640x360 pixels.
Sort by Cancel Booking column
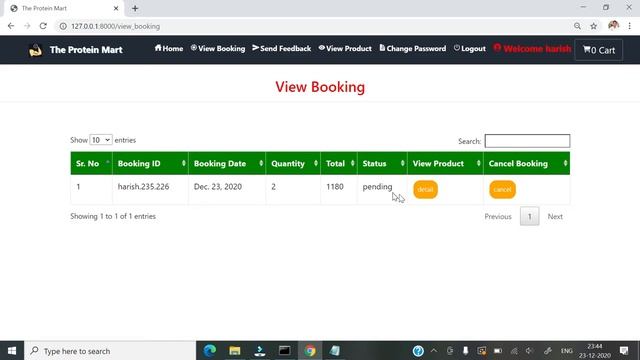click(x=527, y=163)
